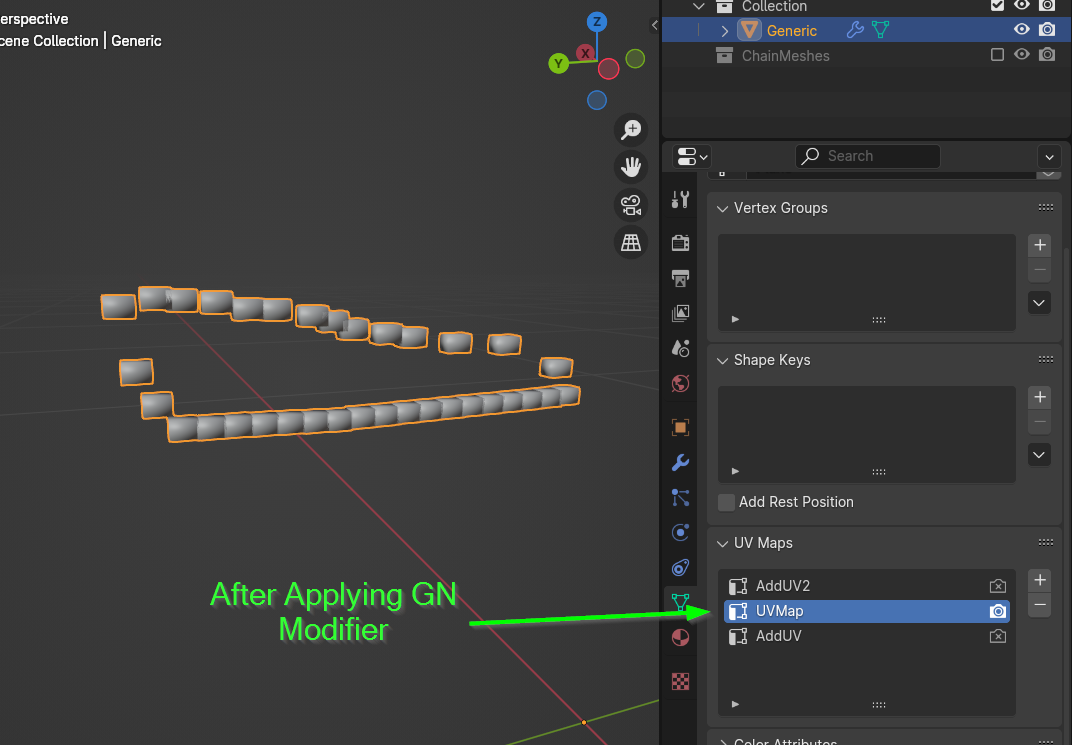Collapse the Vertex Groups panel
Viewport: 1072px width, 745px height.
tap(723, 208)
